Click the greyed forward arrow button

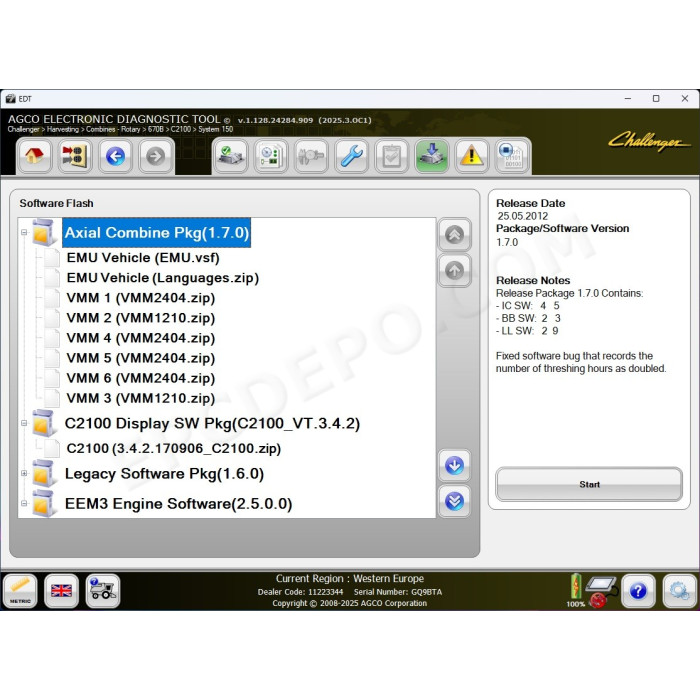pyautogui.click(x=155, y=156)
